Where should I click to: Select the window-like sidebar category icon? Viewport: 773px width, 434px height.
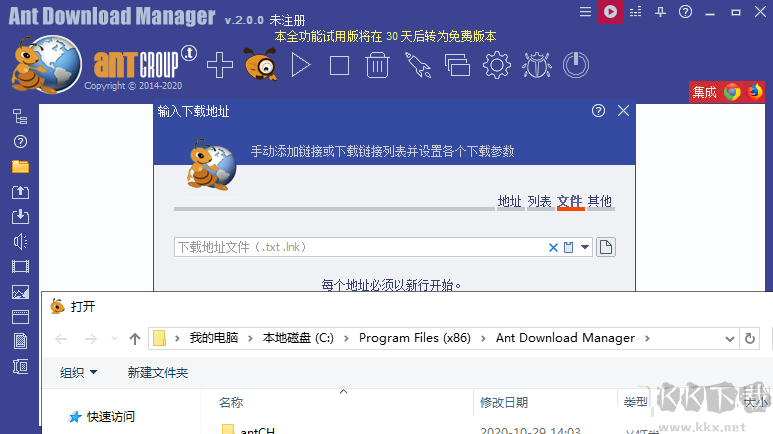(20, 317)
